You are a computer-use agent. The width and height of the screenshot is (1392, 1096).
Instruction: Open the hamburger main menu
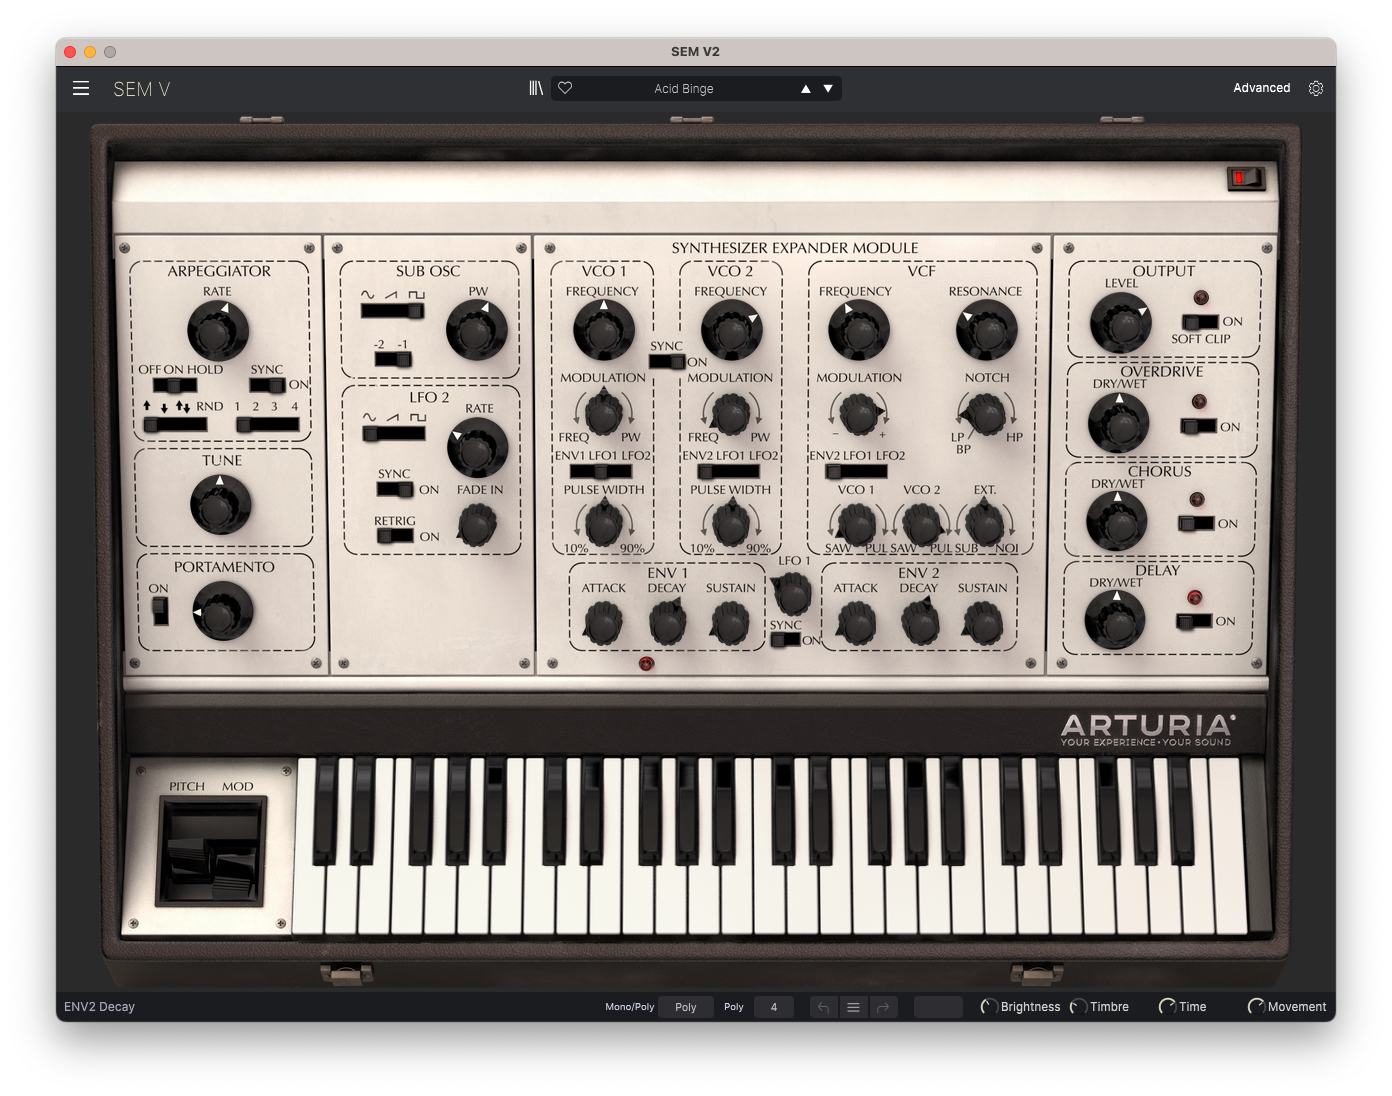click(x=81, y=88)
